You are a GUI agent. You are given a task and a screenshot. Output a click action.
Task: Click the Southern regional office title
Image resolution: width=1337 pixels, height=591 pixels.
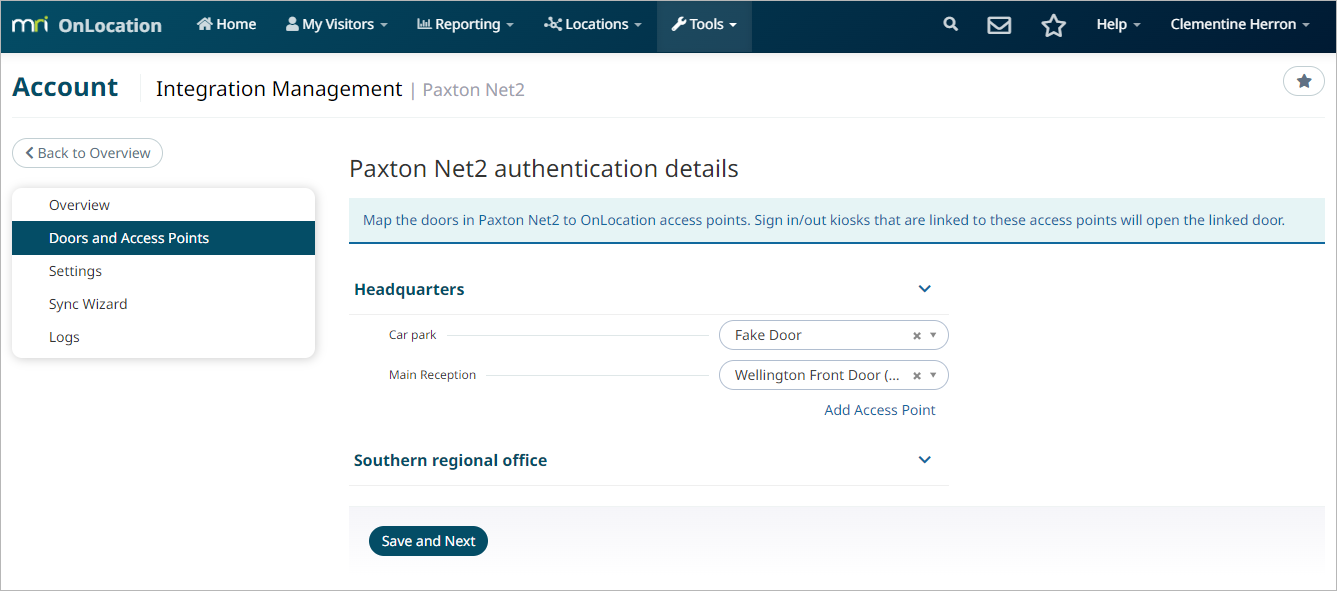450,461
